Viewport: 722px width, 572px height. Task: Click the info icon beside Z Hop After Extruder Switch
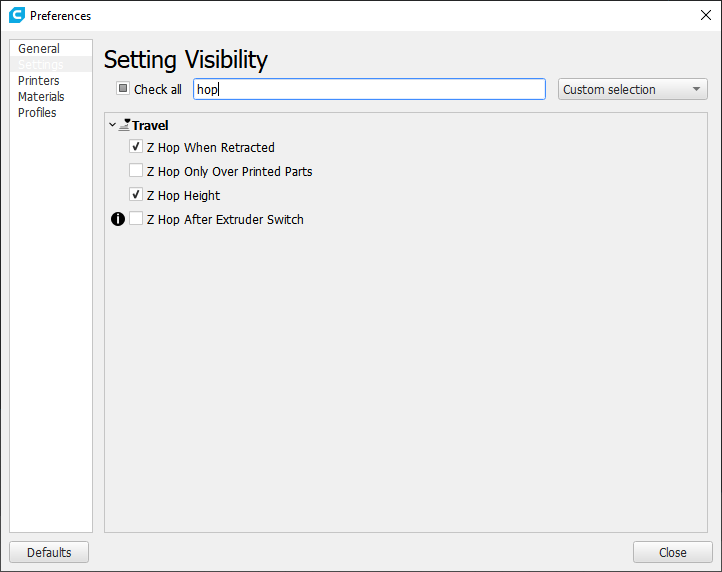click(117, 219)
